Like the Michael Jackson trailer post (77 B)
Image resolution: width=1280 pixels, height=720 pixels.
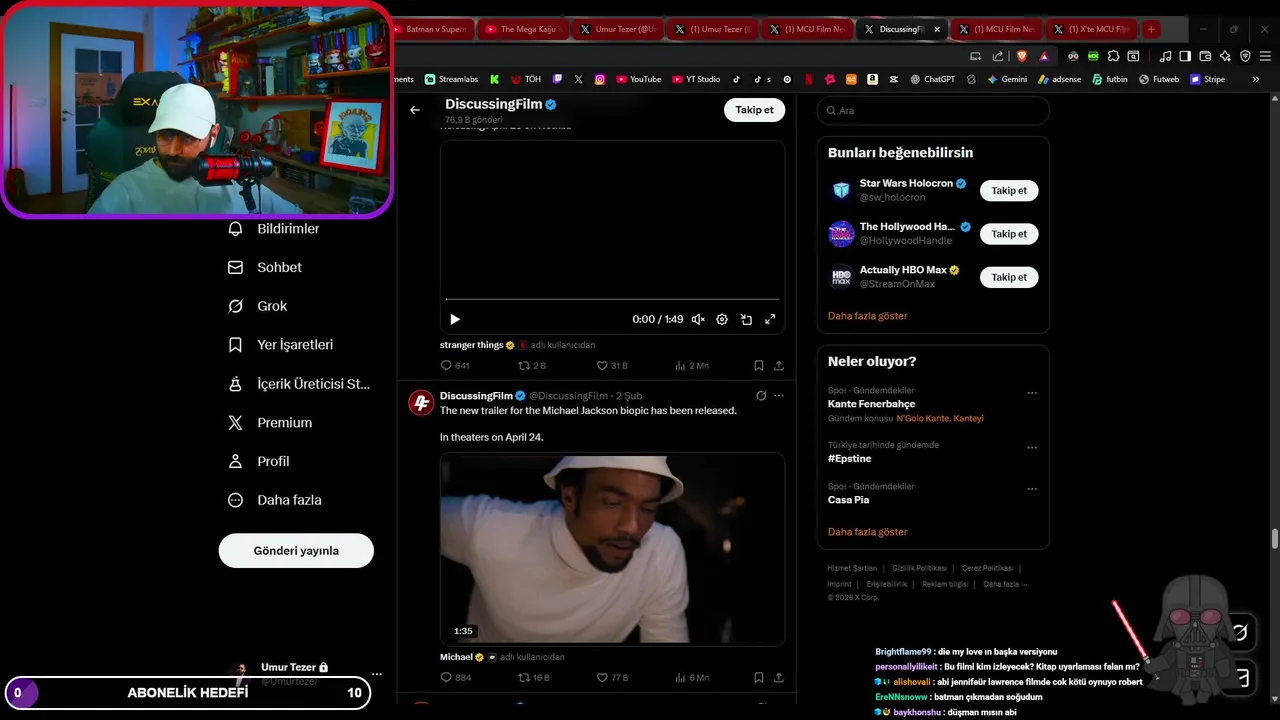(x=612, y=677)
